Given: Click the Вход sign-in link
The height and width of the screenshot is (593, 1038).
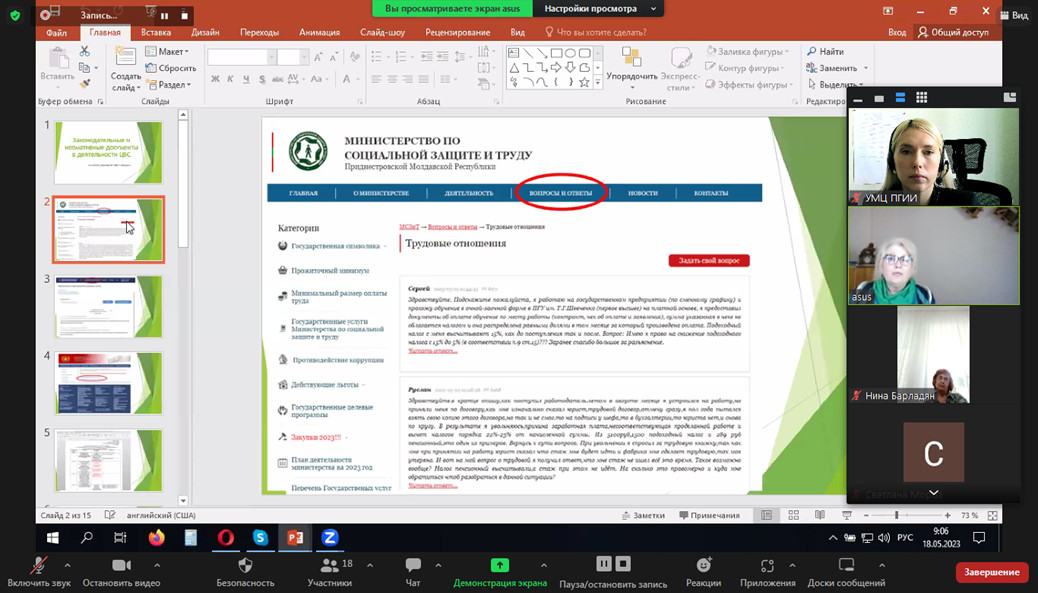Looking at the screenshot, I should point(897,32).
